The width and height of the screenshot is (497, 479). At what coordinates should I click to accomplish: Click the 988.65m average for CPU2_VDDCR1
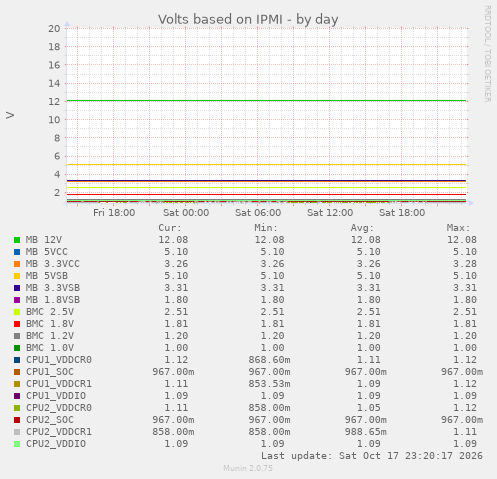366,432
